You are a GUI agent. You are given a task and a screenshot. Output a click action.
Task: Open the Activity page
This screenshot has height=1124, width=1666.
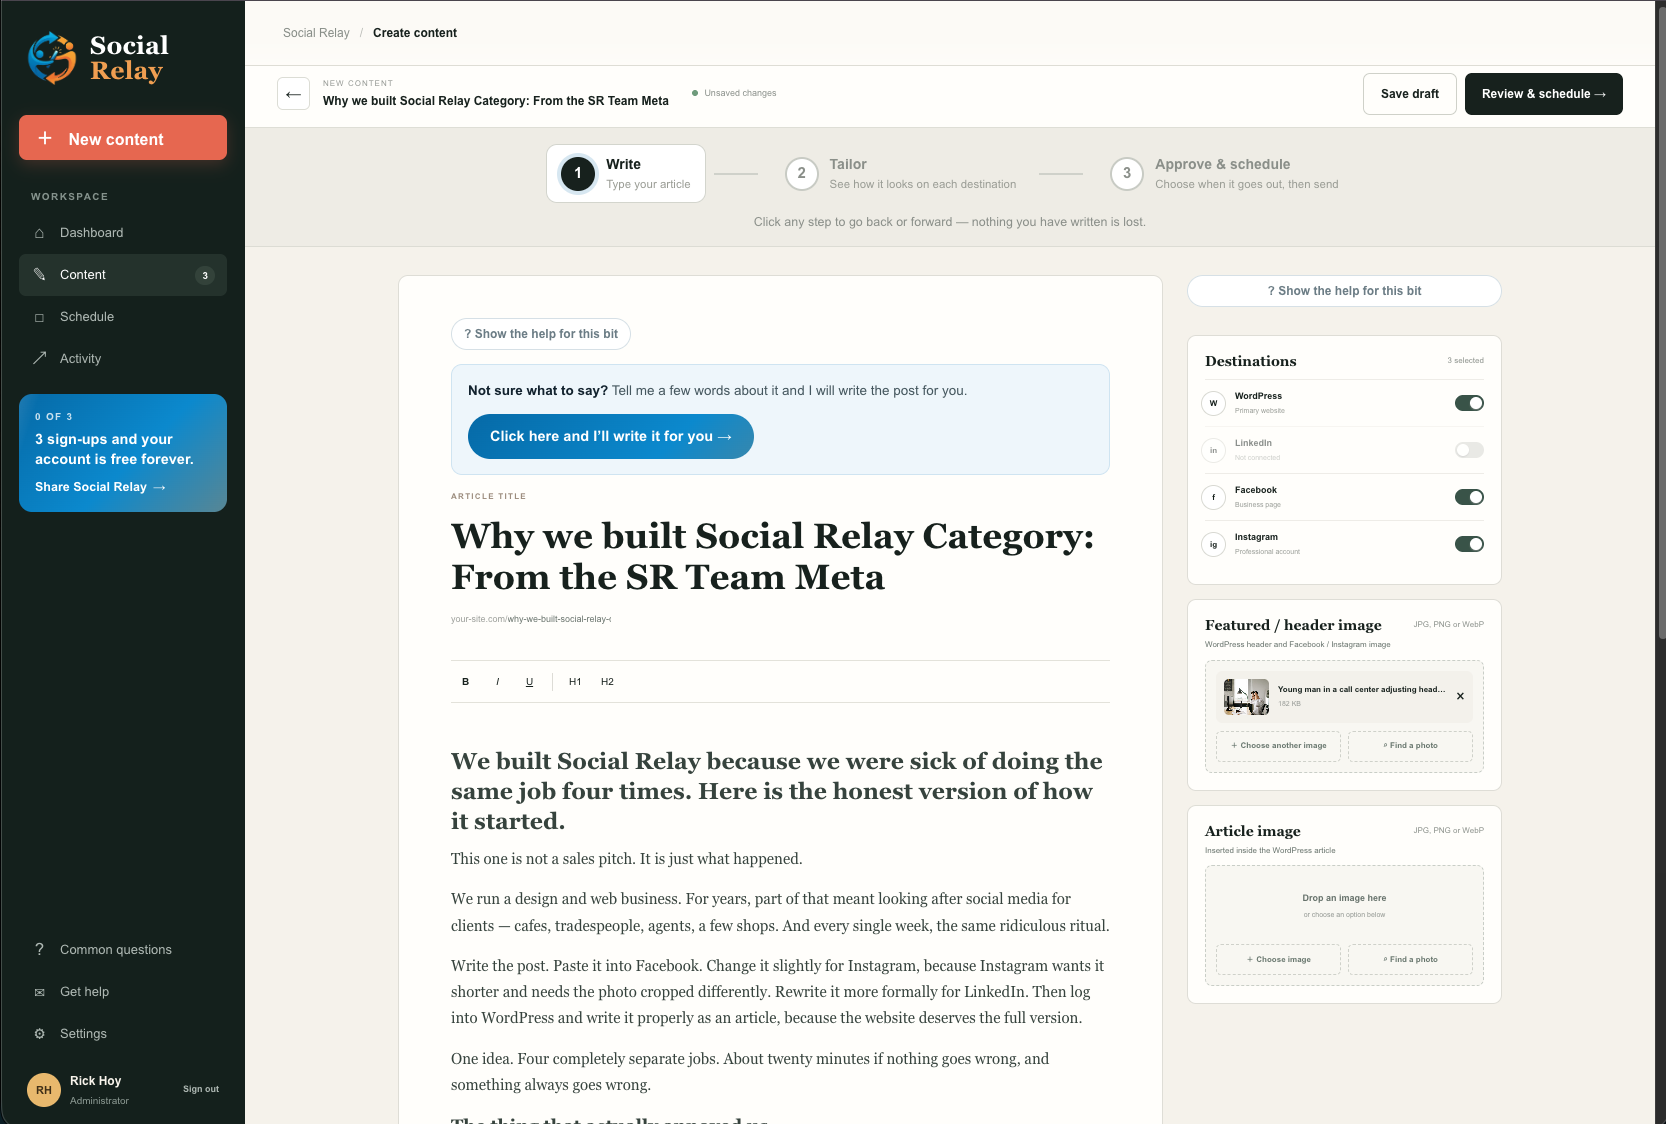tap(123, 359)
